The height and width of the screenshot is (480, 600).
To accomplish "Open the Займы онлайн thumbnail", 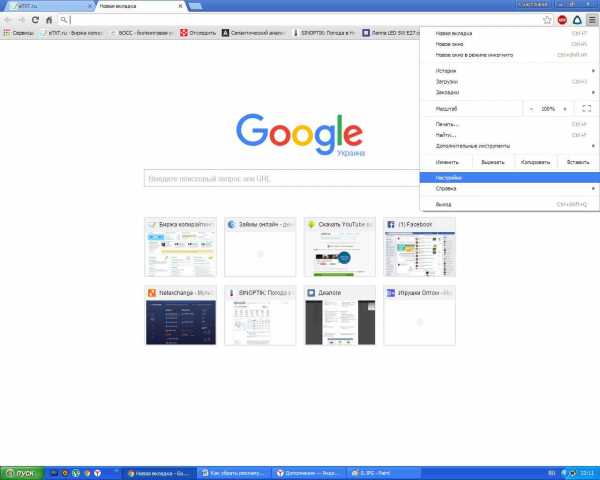I will click(x=260, y=247).
